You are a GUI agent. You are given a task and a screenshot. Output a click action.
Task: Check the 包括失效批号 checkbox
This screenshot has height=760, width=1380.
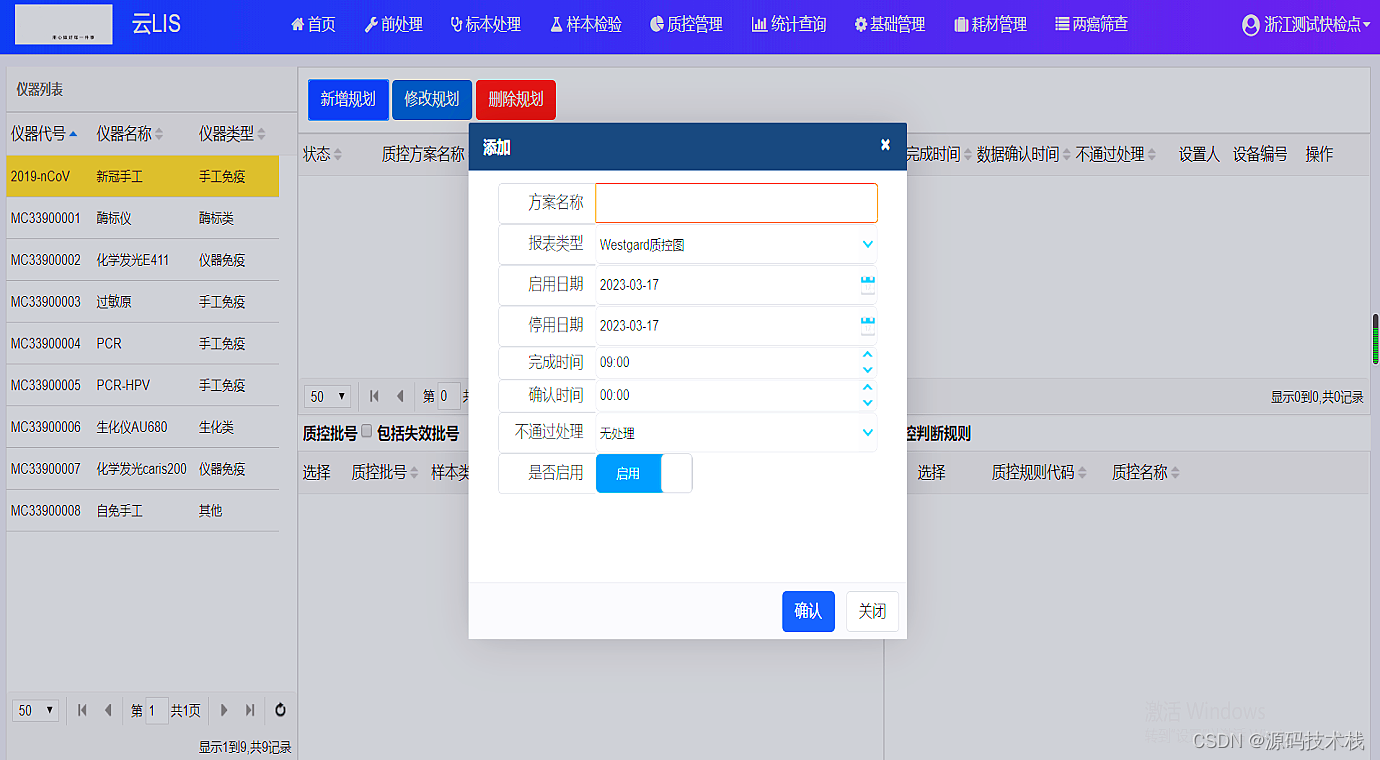click(366, 432)
